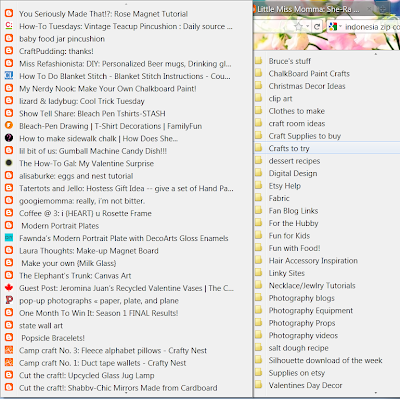Click Blogger icon beside 'Show Tell Share' bookmark
This screenshot has height=399, width=400.
pos(9,113)
